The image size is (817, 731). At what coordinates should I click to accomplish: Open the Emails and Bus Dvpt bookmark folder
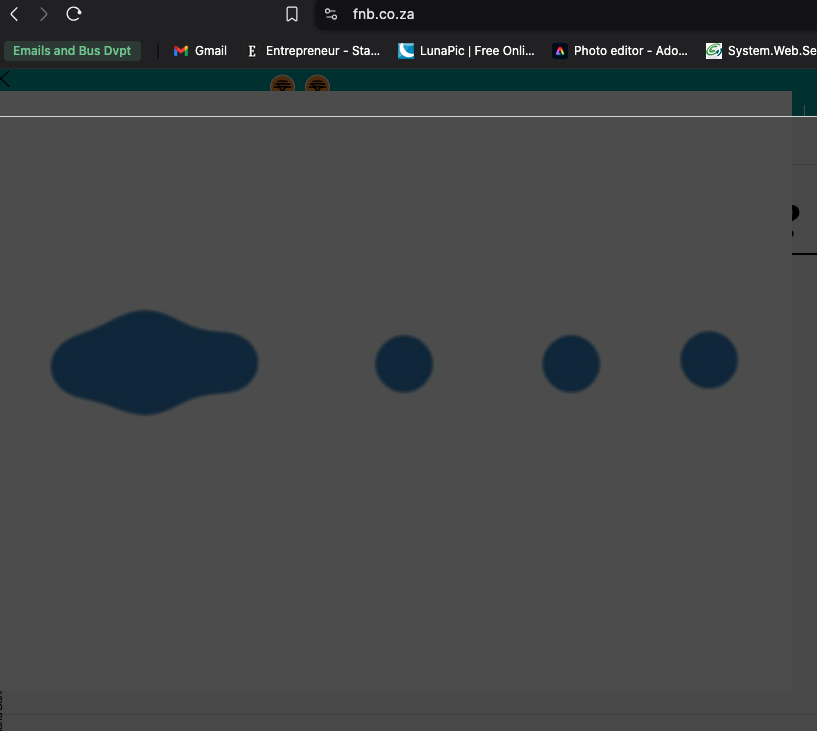(72, 51)
